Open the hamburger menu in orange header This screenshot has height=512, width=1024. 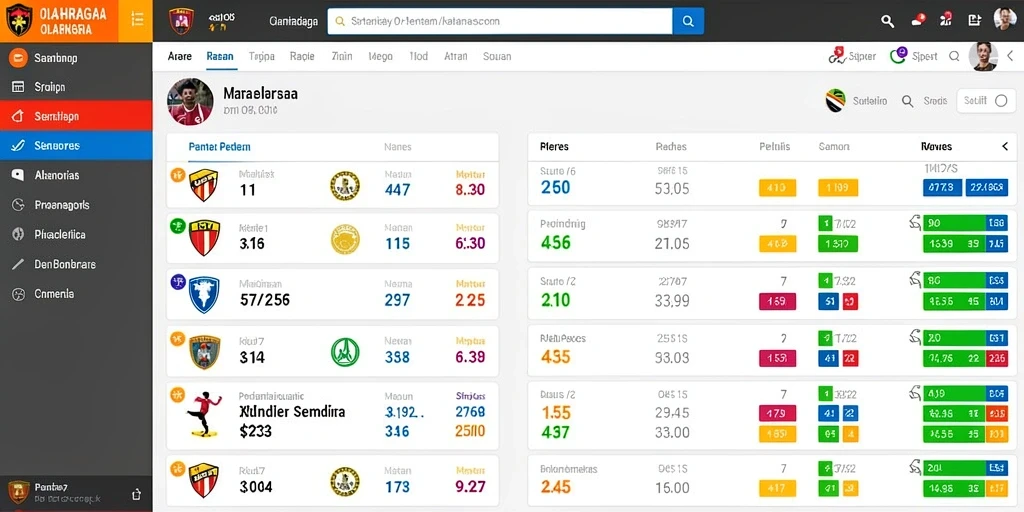point(137,20)
